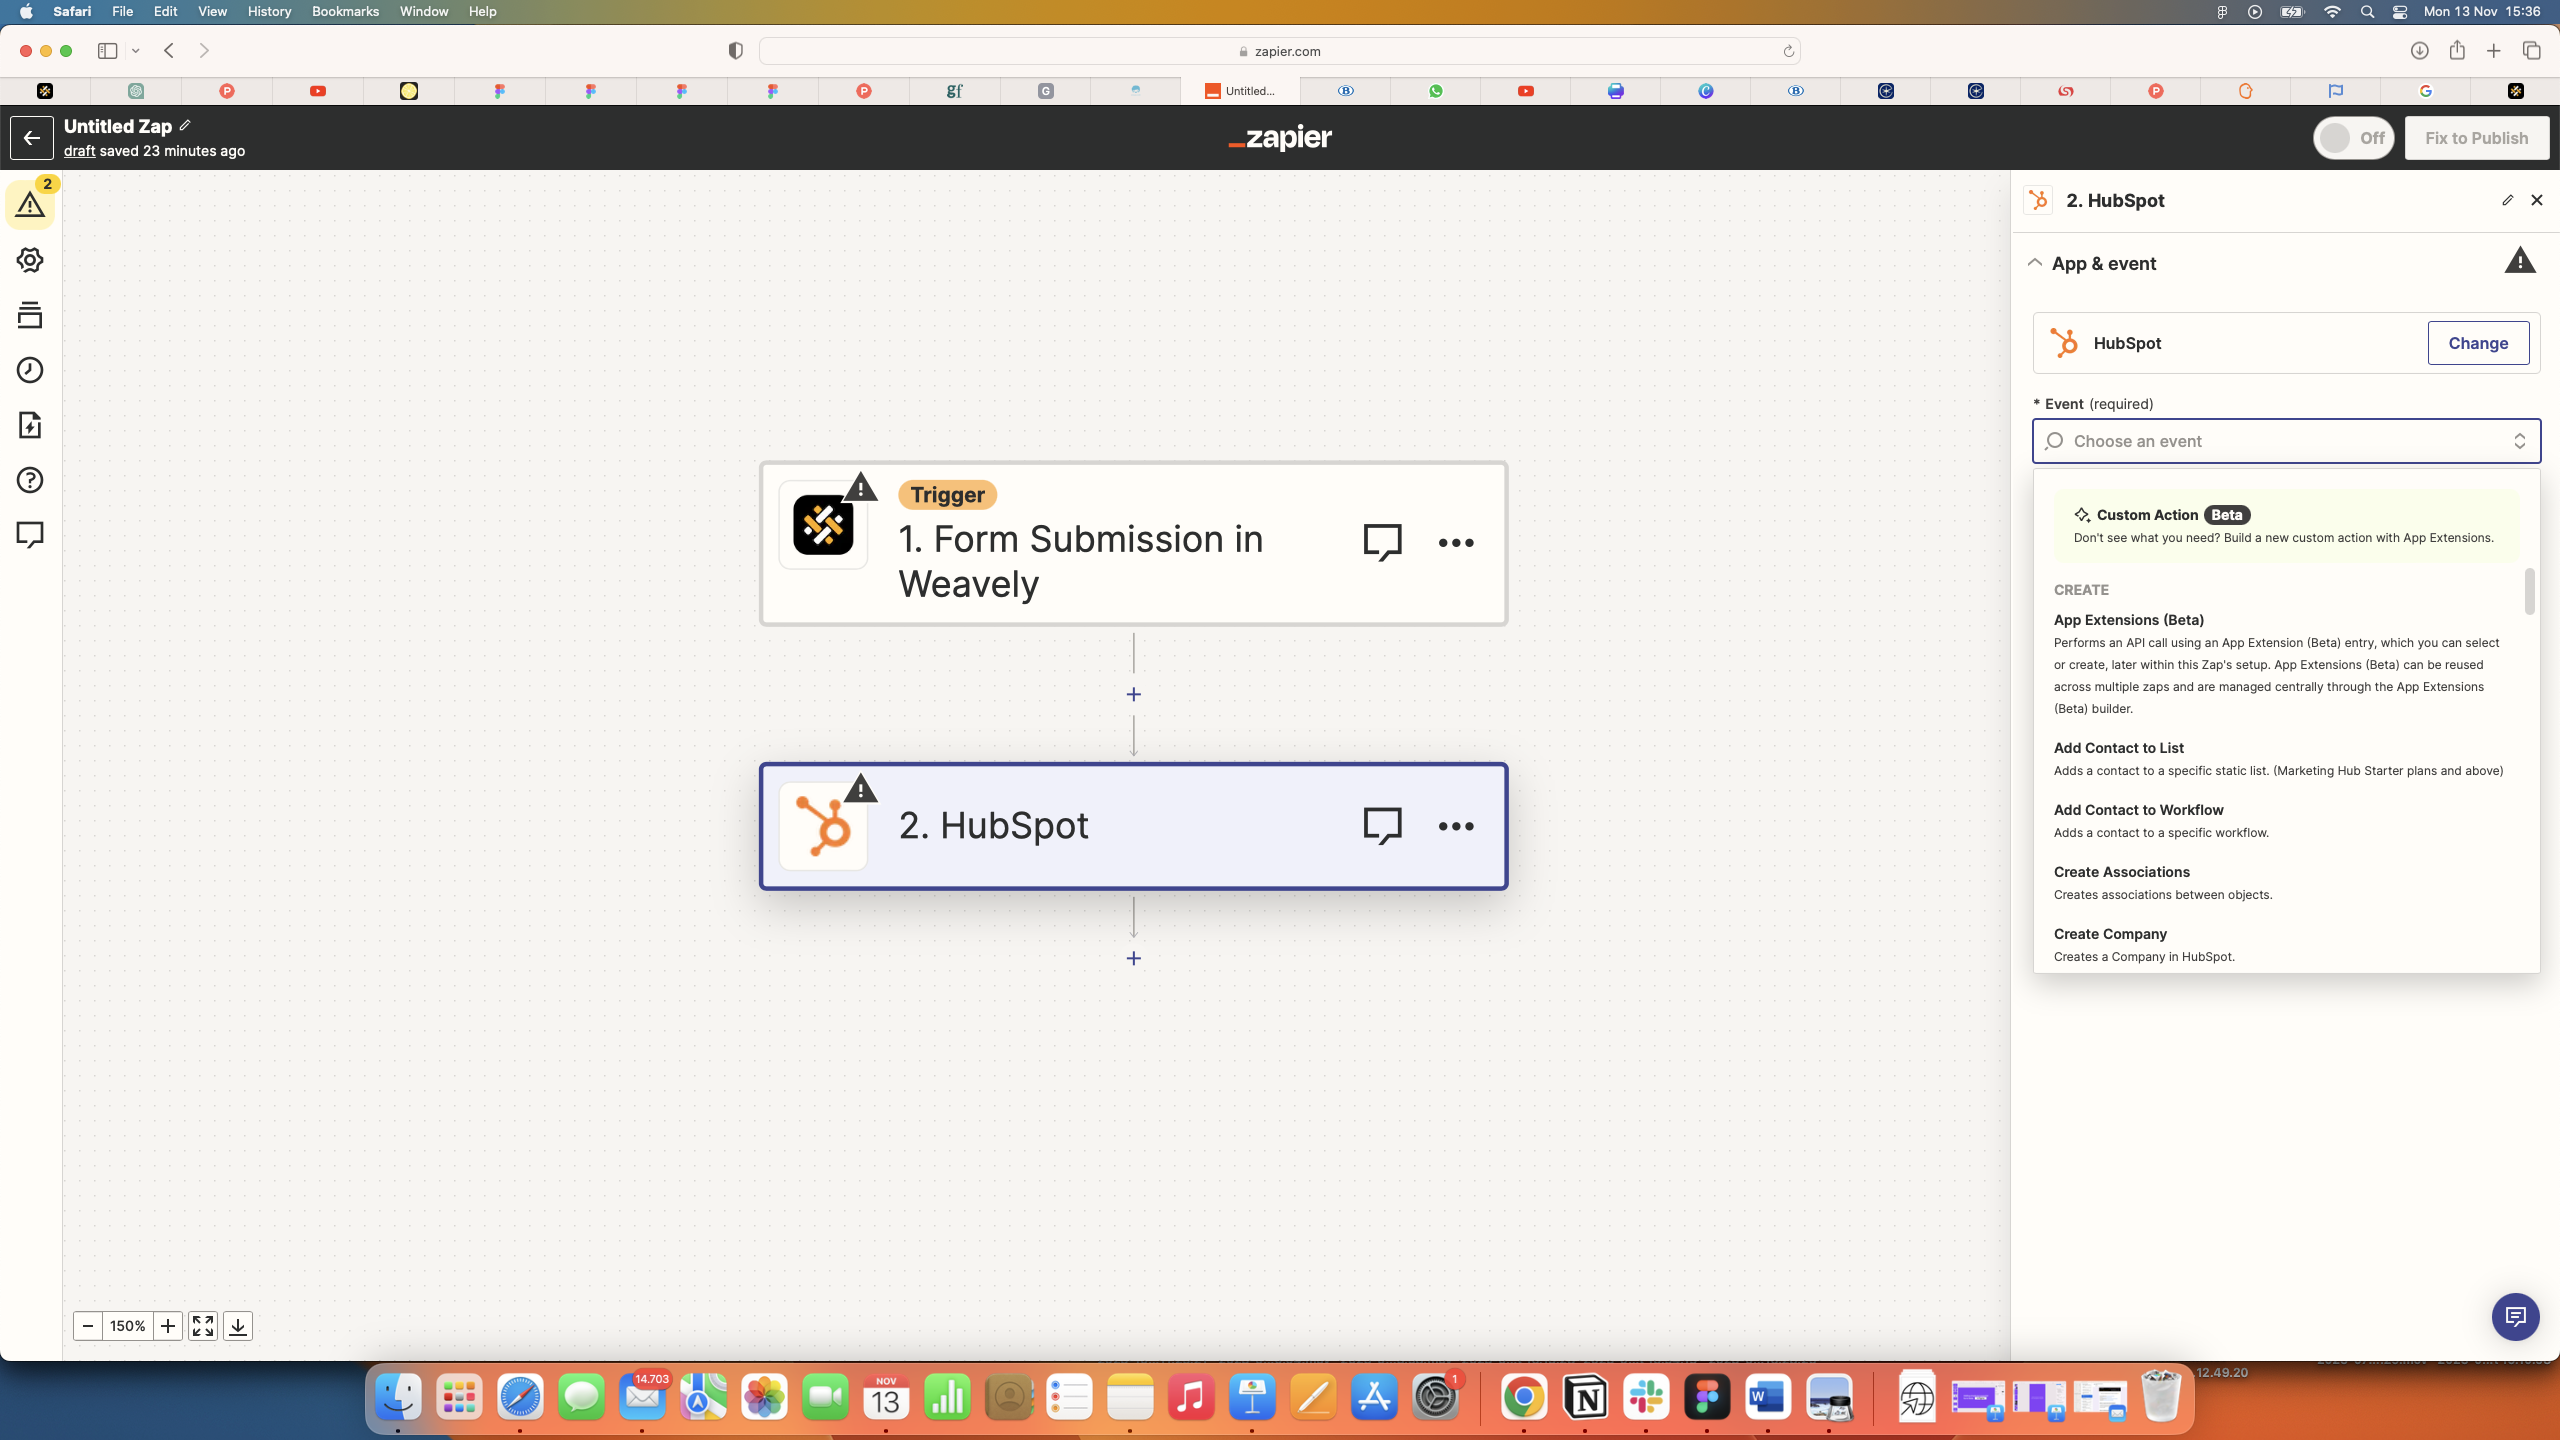
Task: Select the Form Submission in Weavely step
Action: click(1133, 544)
